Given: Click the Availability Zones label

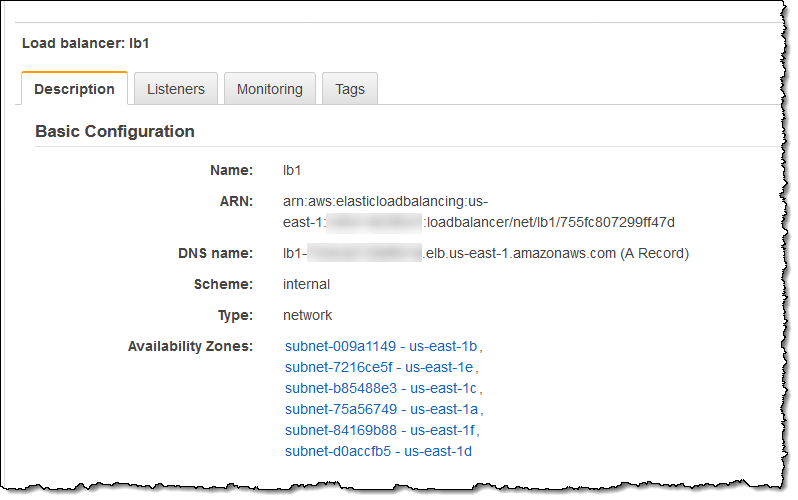Looking at the screenshot, I should tap(190, 346).
